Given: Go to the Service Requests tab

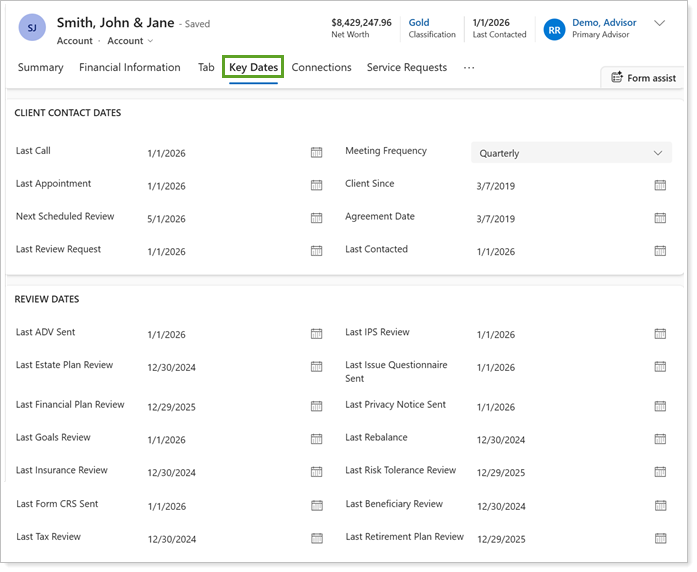Looking at the screenshot, I should pyautogui.click(x=408, y=68).
